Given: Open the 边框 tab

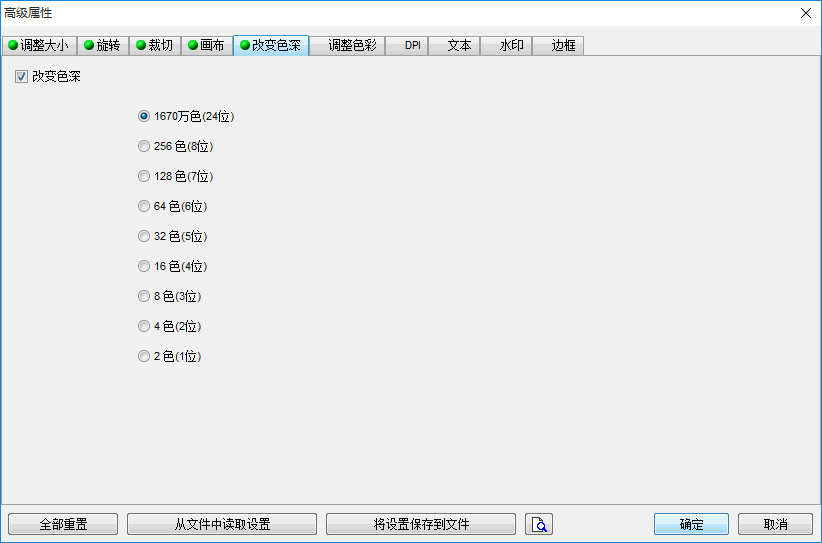Looking at the screenshot, I should click(558, 46).
